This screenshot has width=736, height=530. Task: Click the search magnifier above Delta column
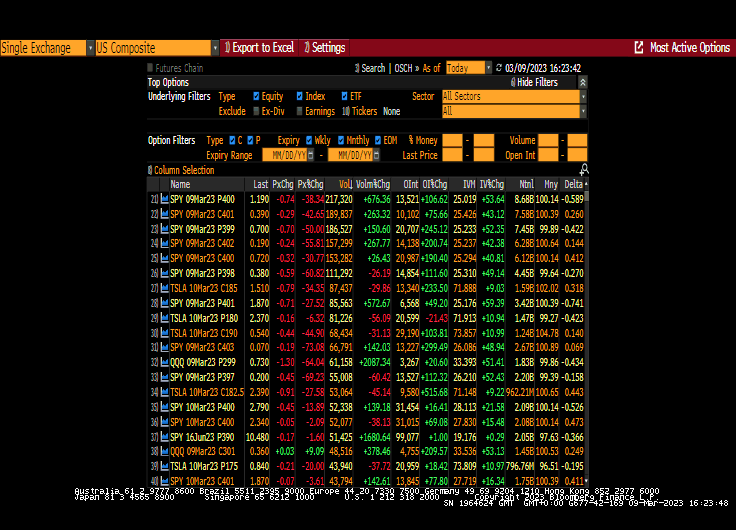[x=583, y=169]
